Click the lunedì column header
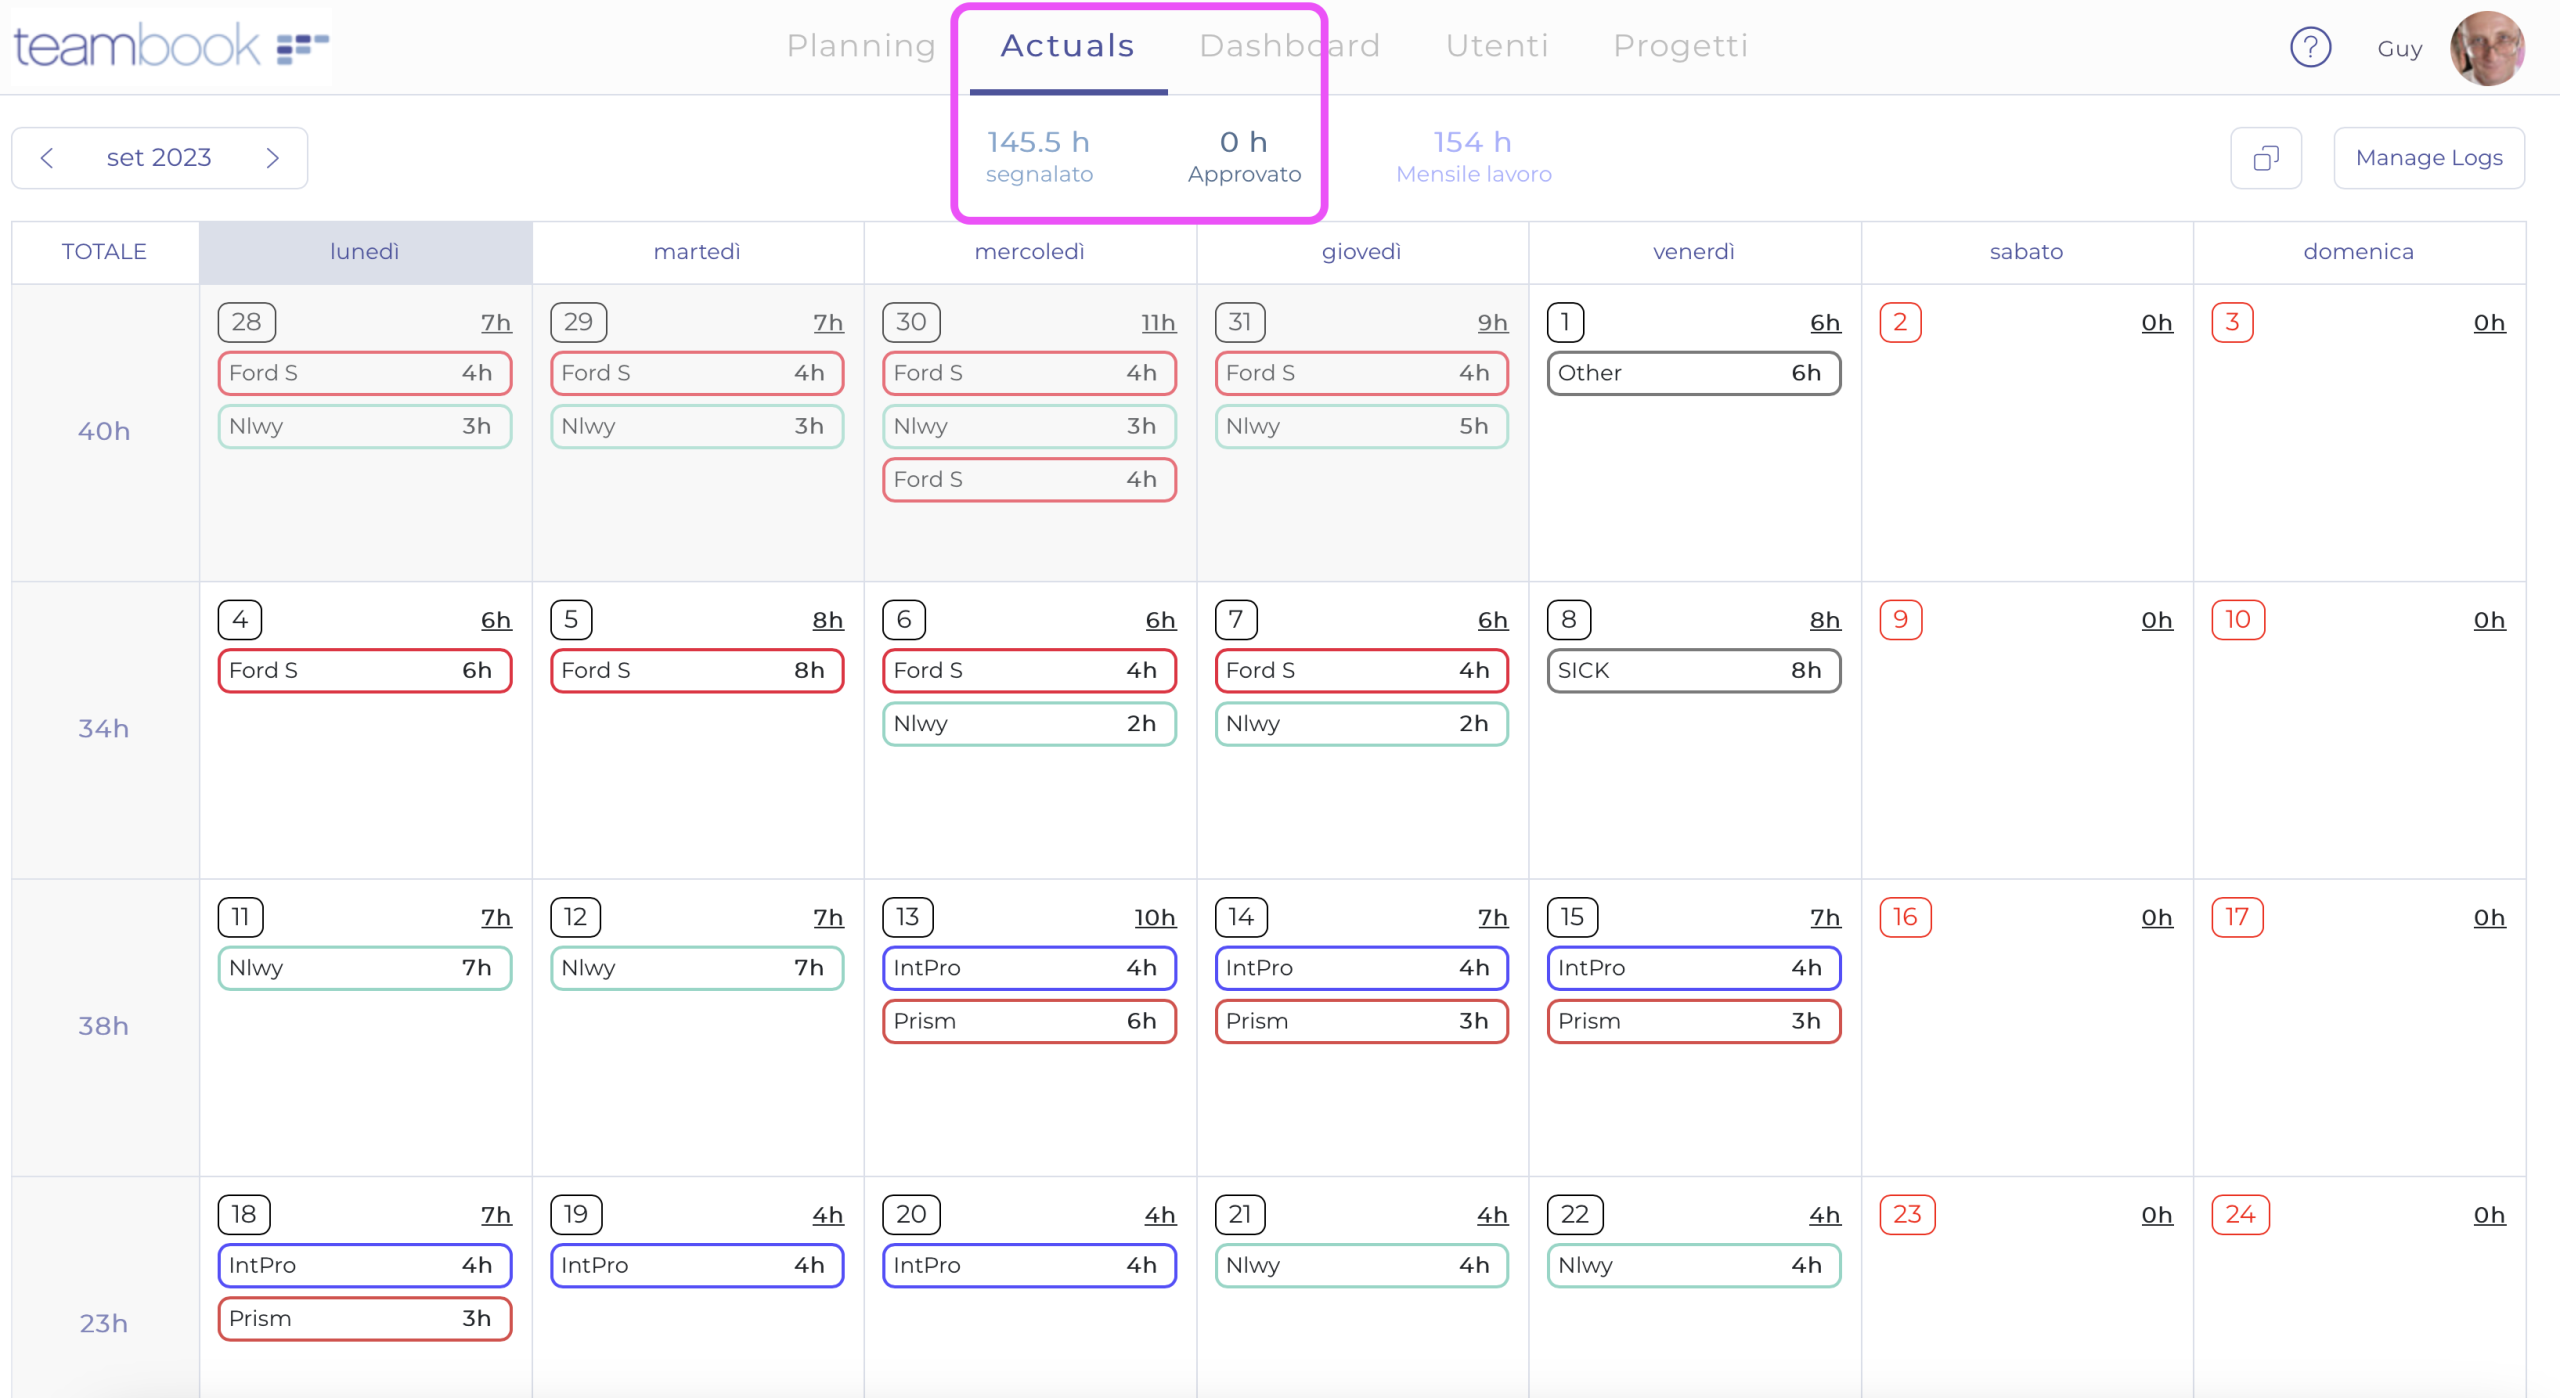 click(365, 252)
